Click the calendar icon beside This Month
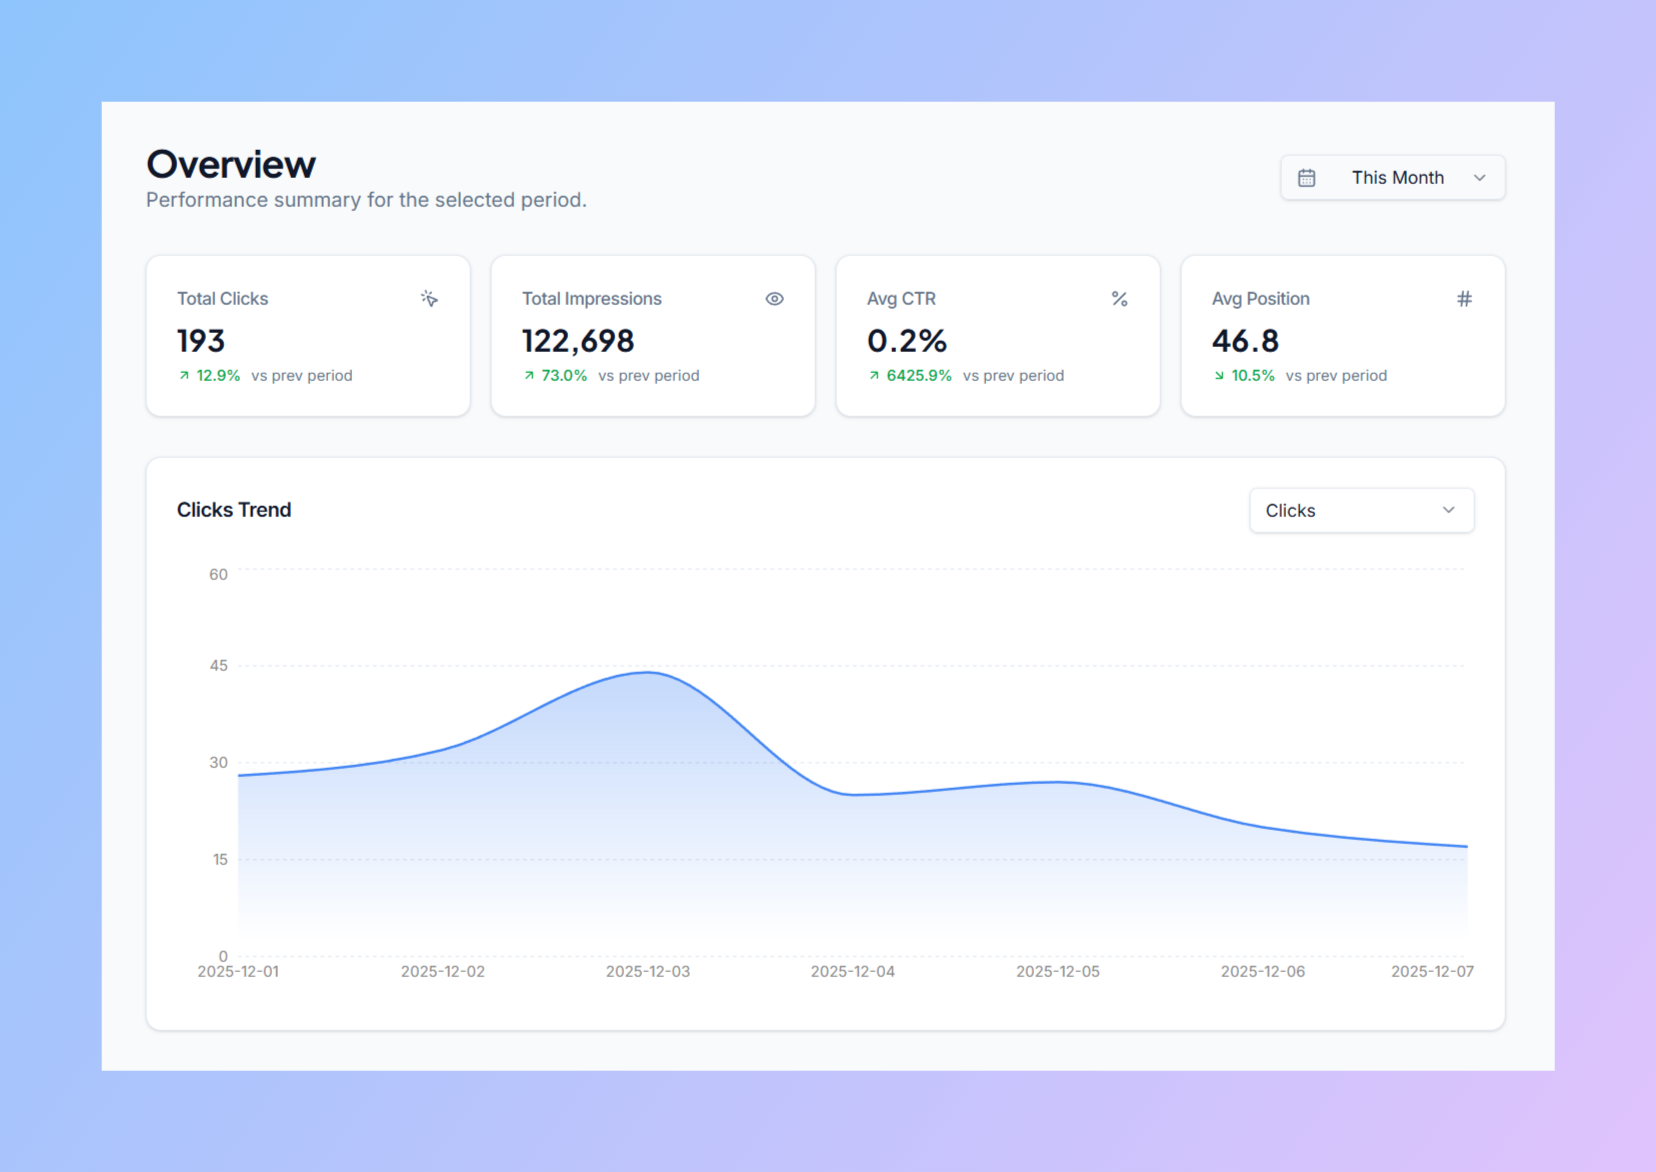Viewport: 1656px width, 1172px height. pyautogui.click(x=1306, y=178)
